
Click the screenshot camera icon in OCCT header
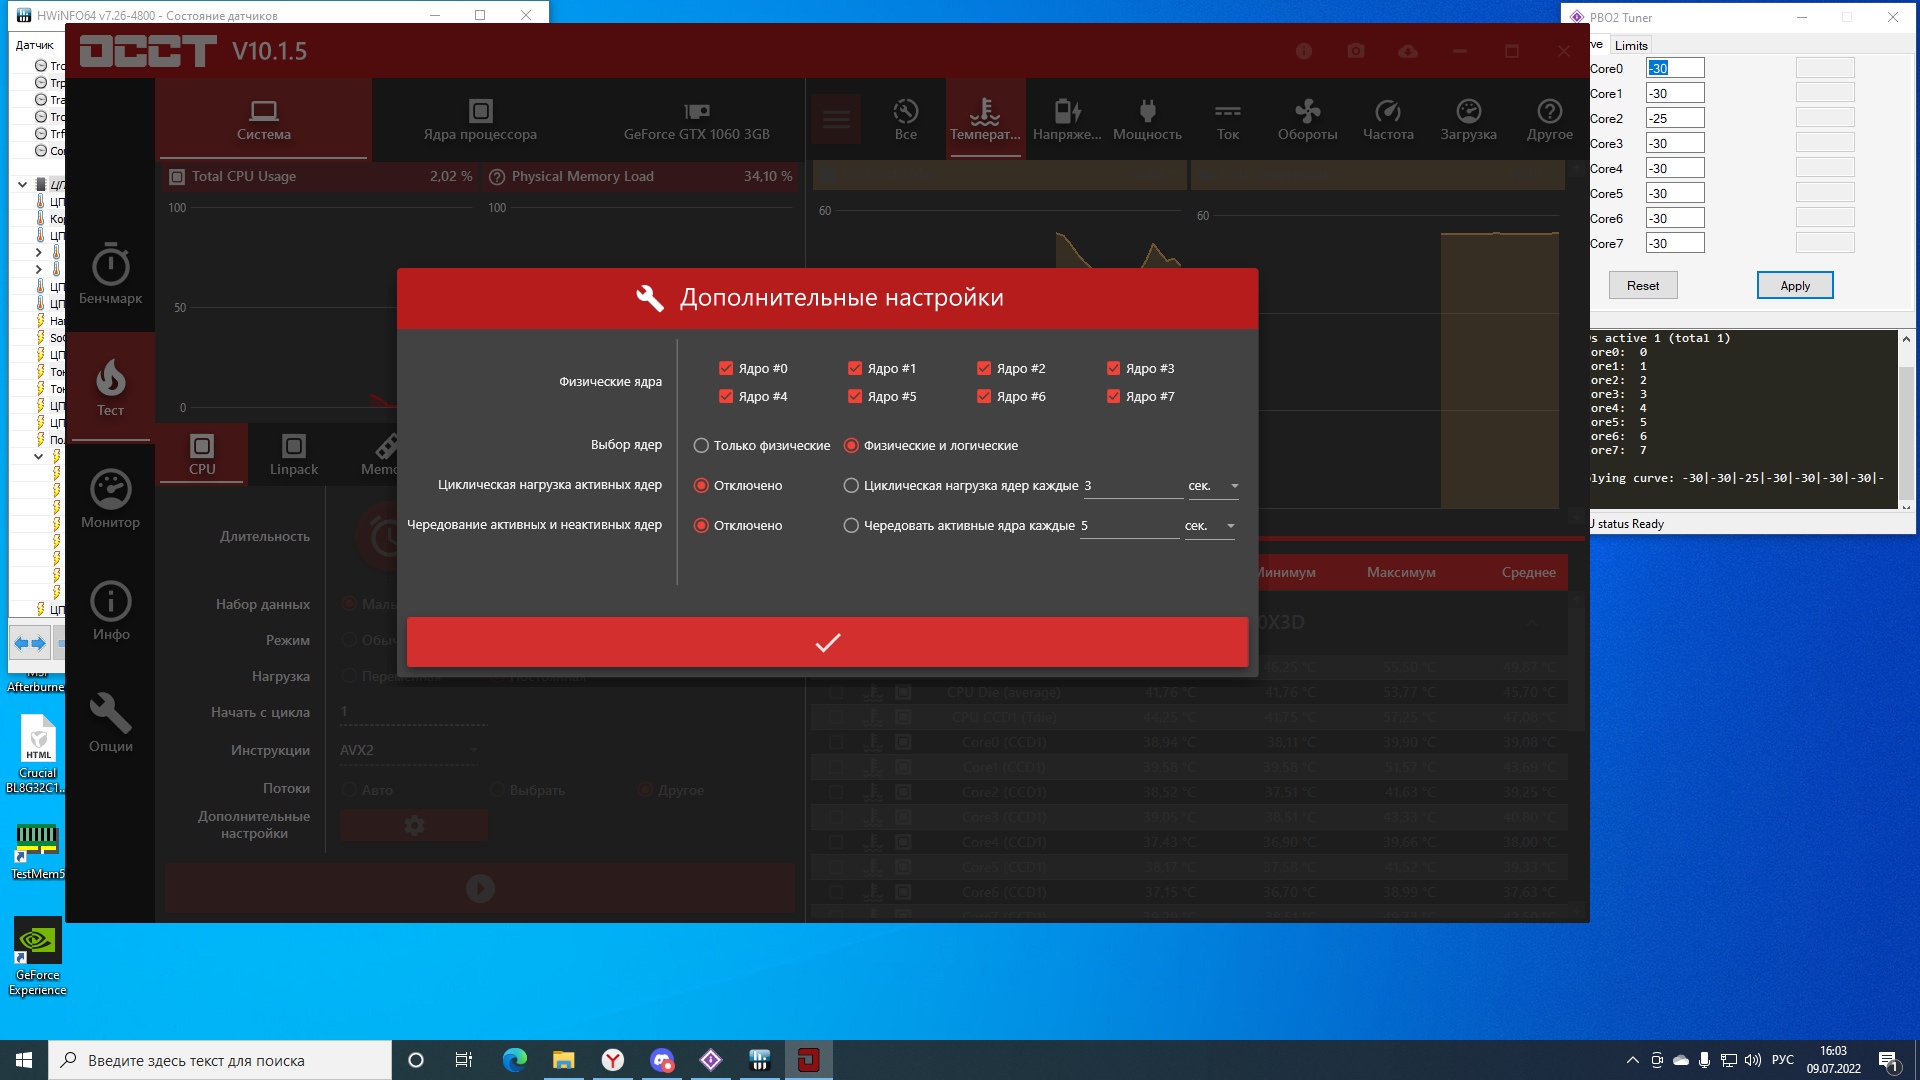point(1356,51)
